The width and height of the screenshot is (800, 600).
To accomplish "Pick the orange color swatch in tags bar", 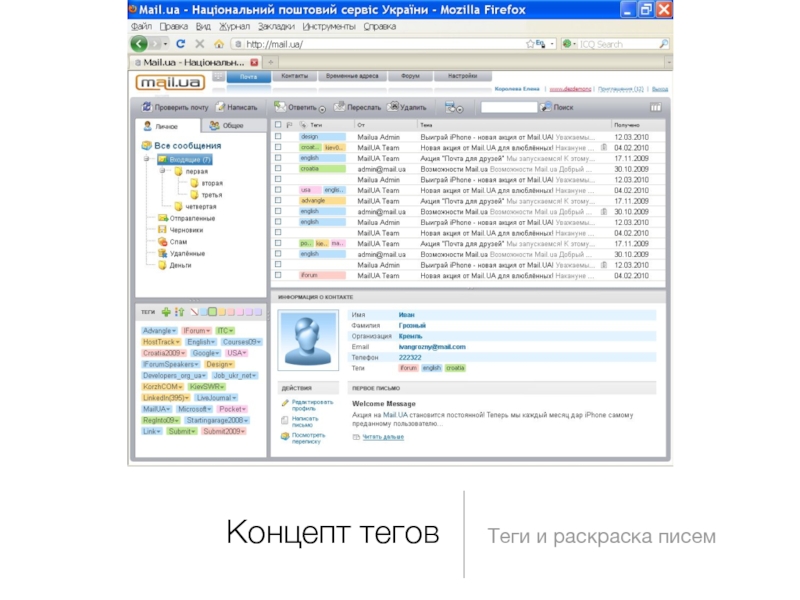I will point(221,312).
